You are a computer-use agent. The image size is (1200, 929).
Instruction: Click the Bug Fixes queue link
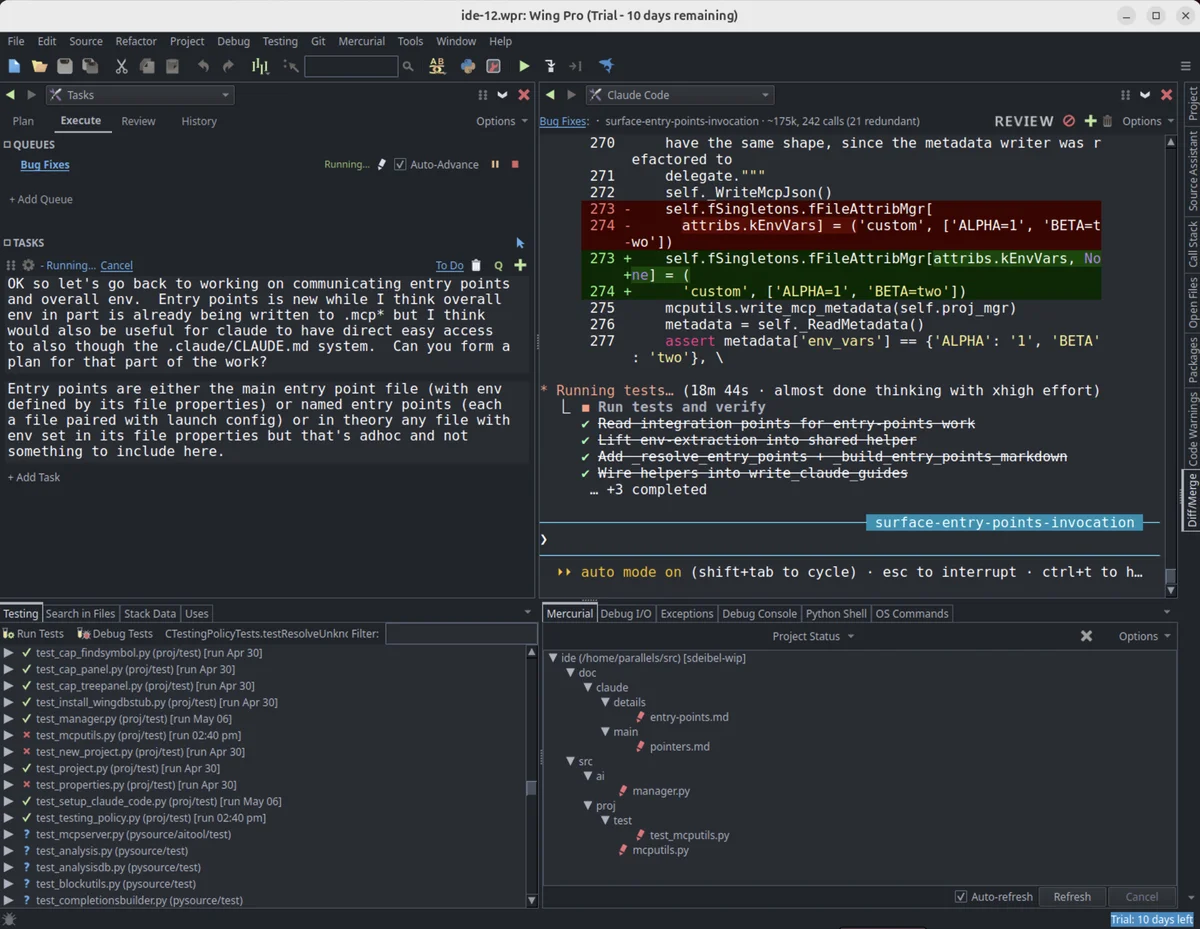45,165
